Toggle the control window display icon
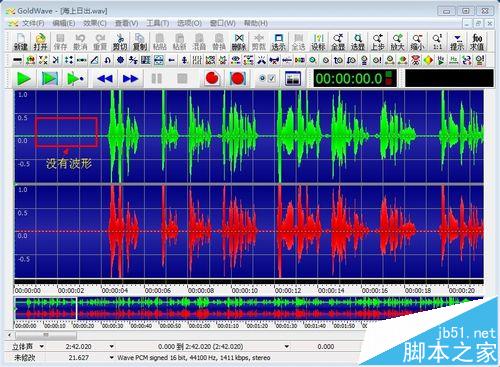 (293, 79)
